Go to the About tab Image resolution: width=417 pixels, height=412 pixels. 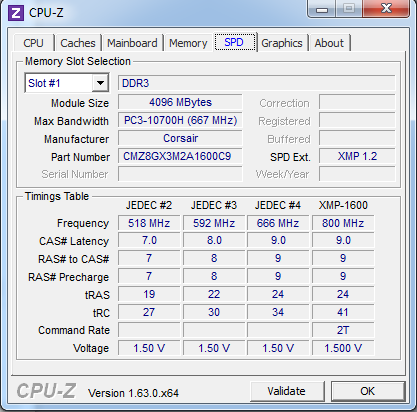click(329, 43)
